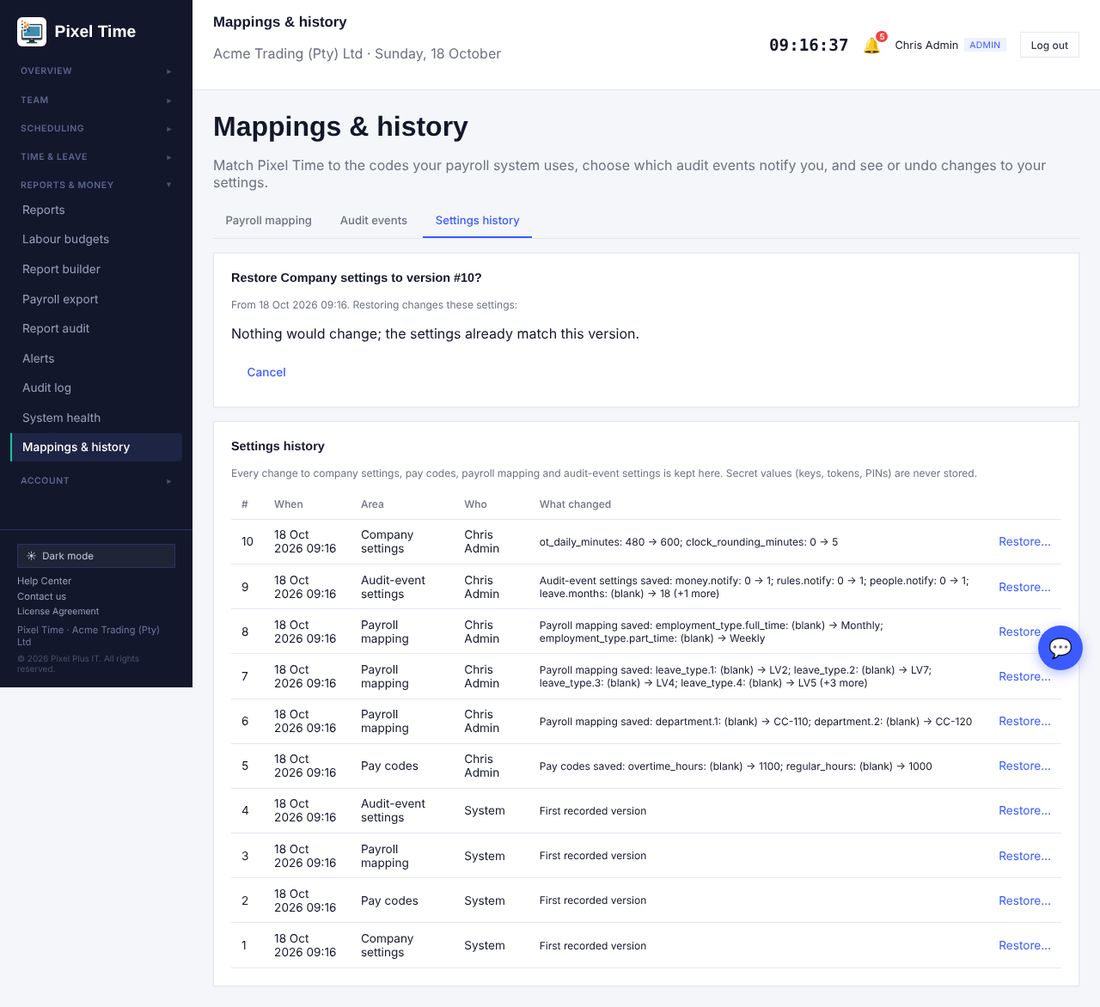Restore version 1 Company settings
The width and height of the screenshot is (1100, 1007).
coord(1024,946)
